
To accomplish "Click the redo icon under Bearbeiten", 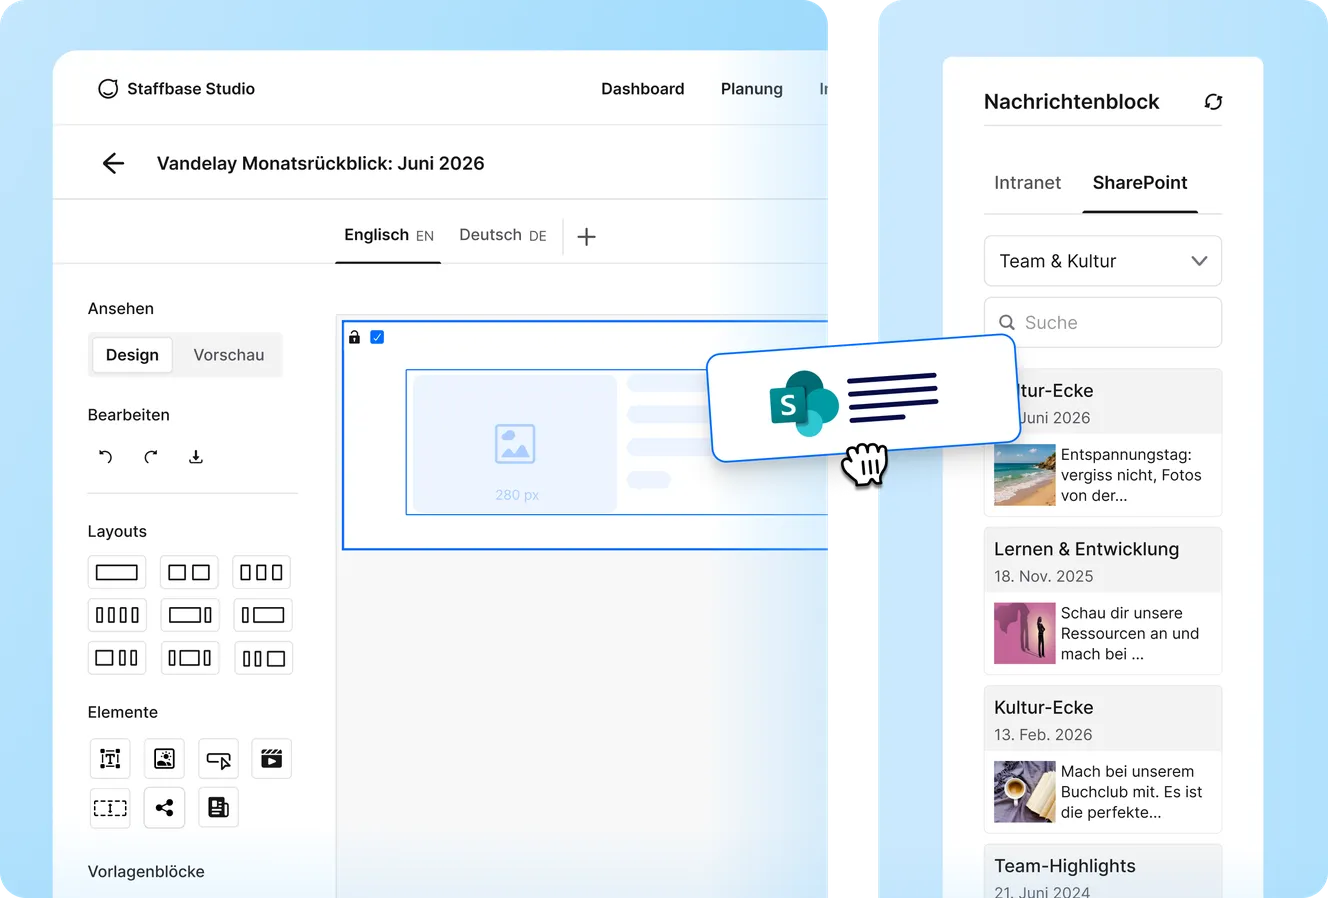I will 150,457.
